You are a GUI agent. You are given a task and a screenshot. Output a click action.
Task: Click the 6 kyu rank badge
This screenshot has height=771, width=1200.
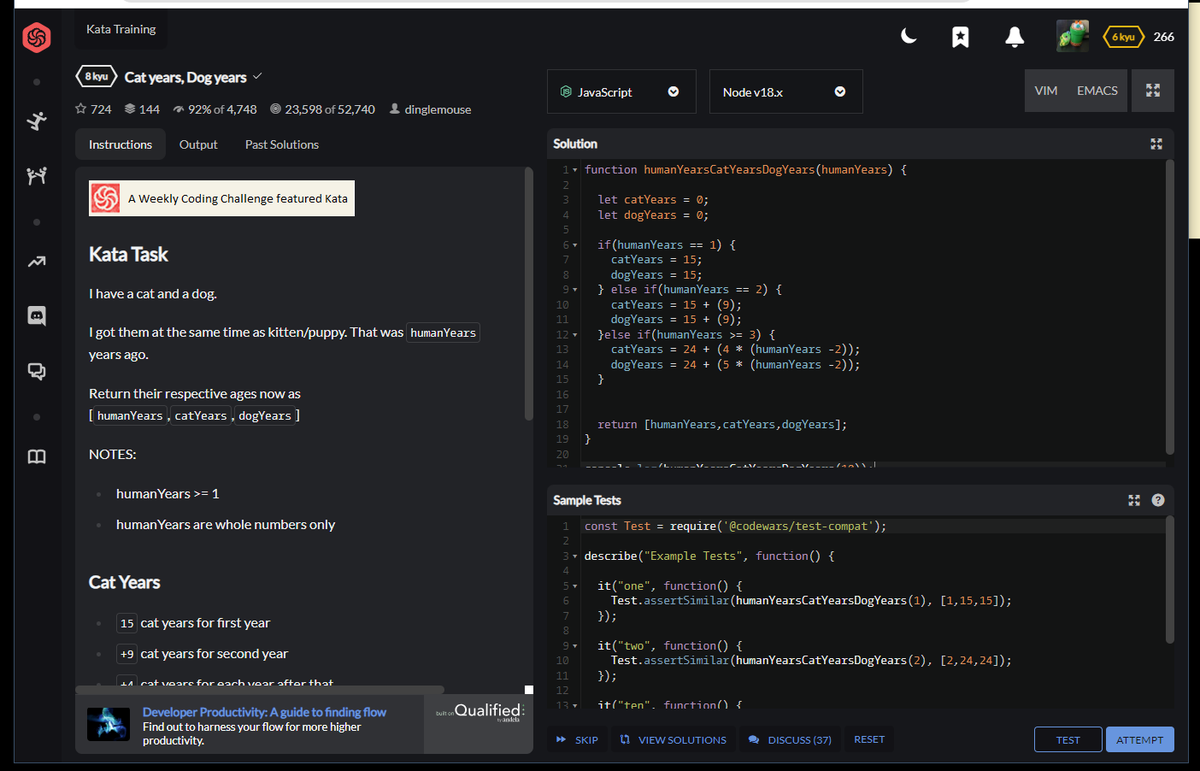(1122, 37)
